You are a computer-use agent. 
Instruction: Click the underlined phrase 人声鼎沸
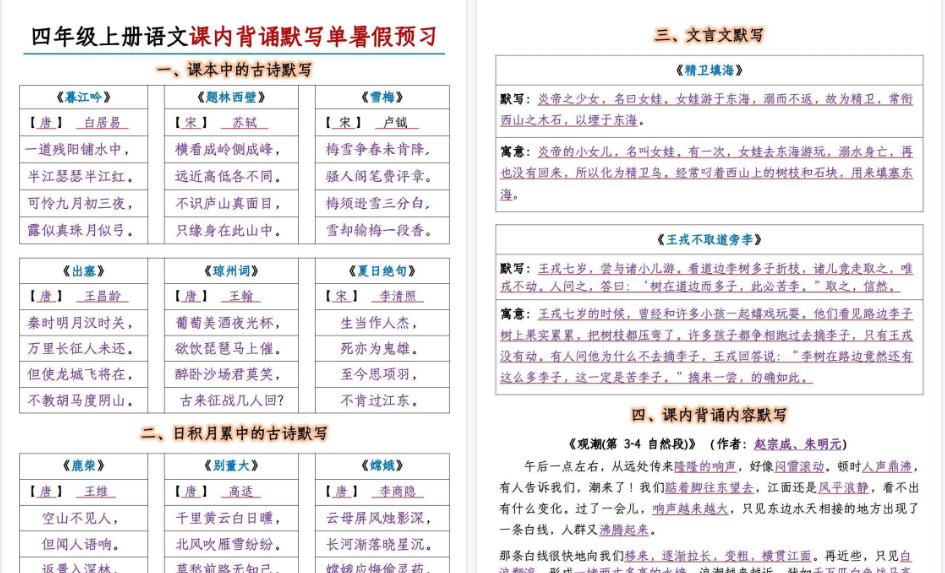point(887,466)
